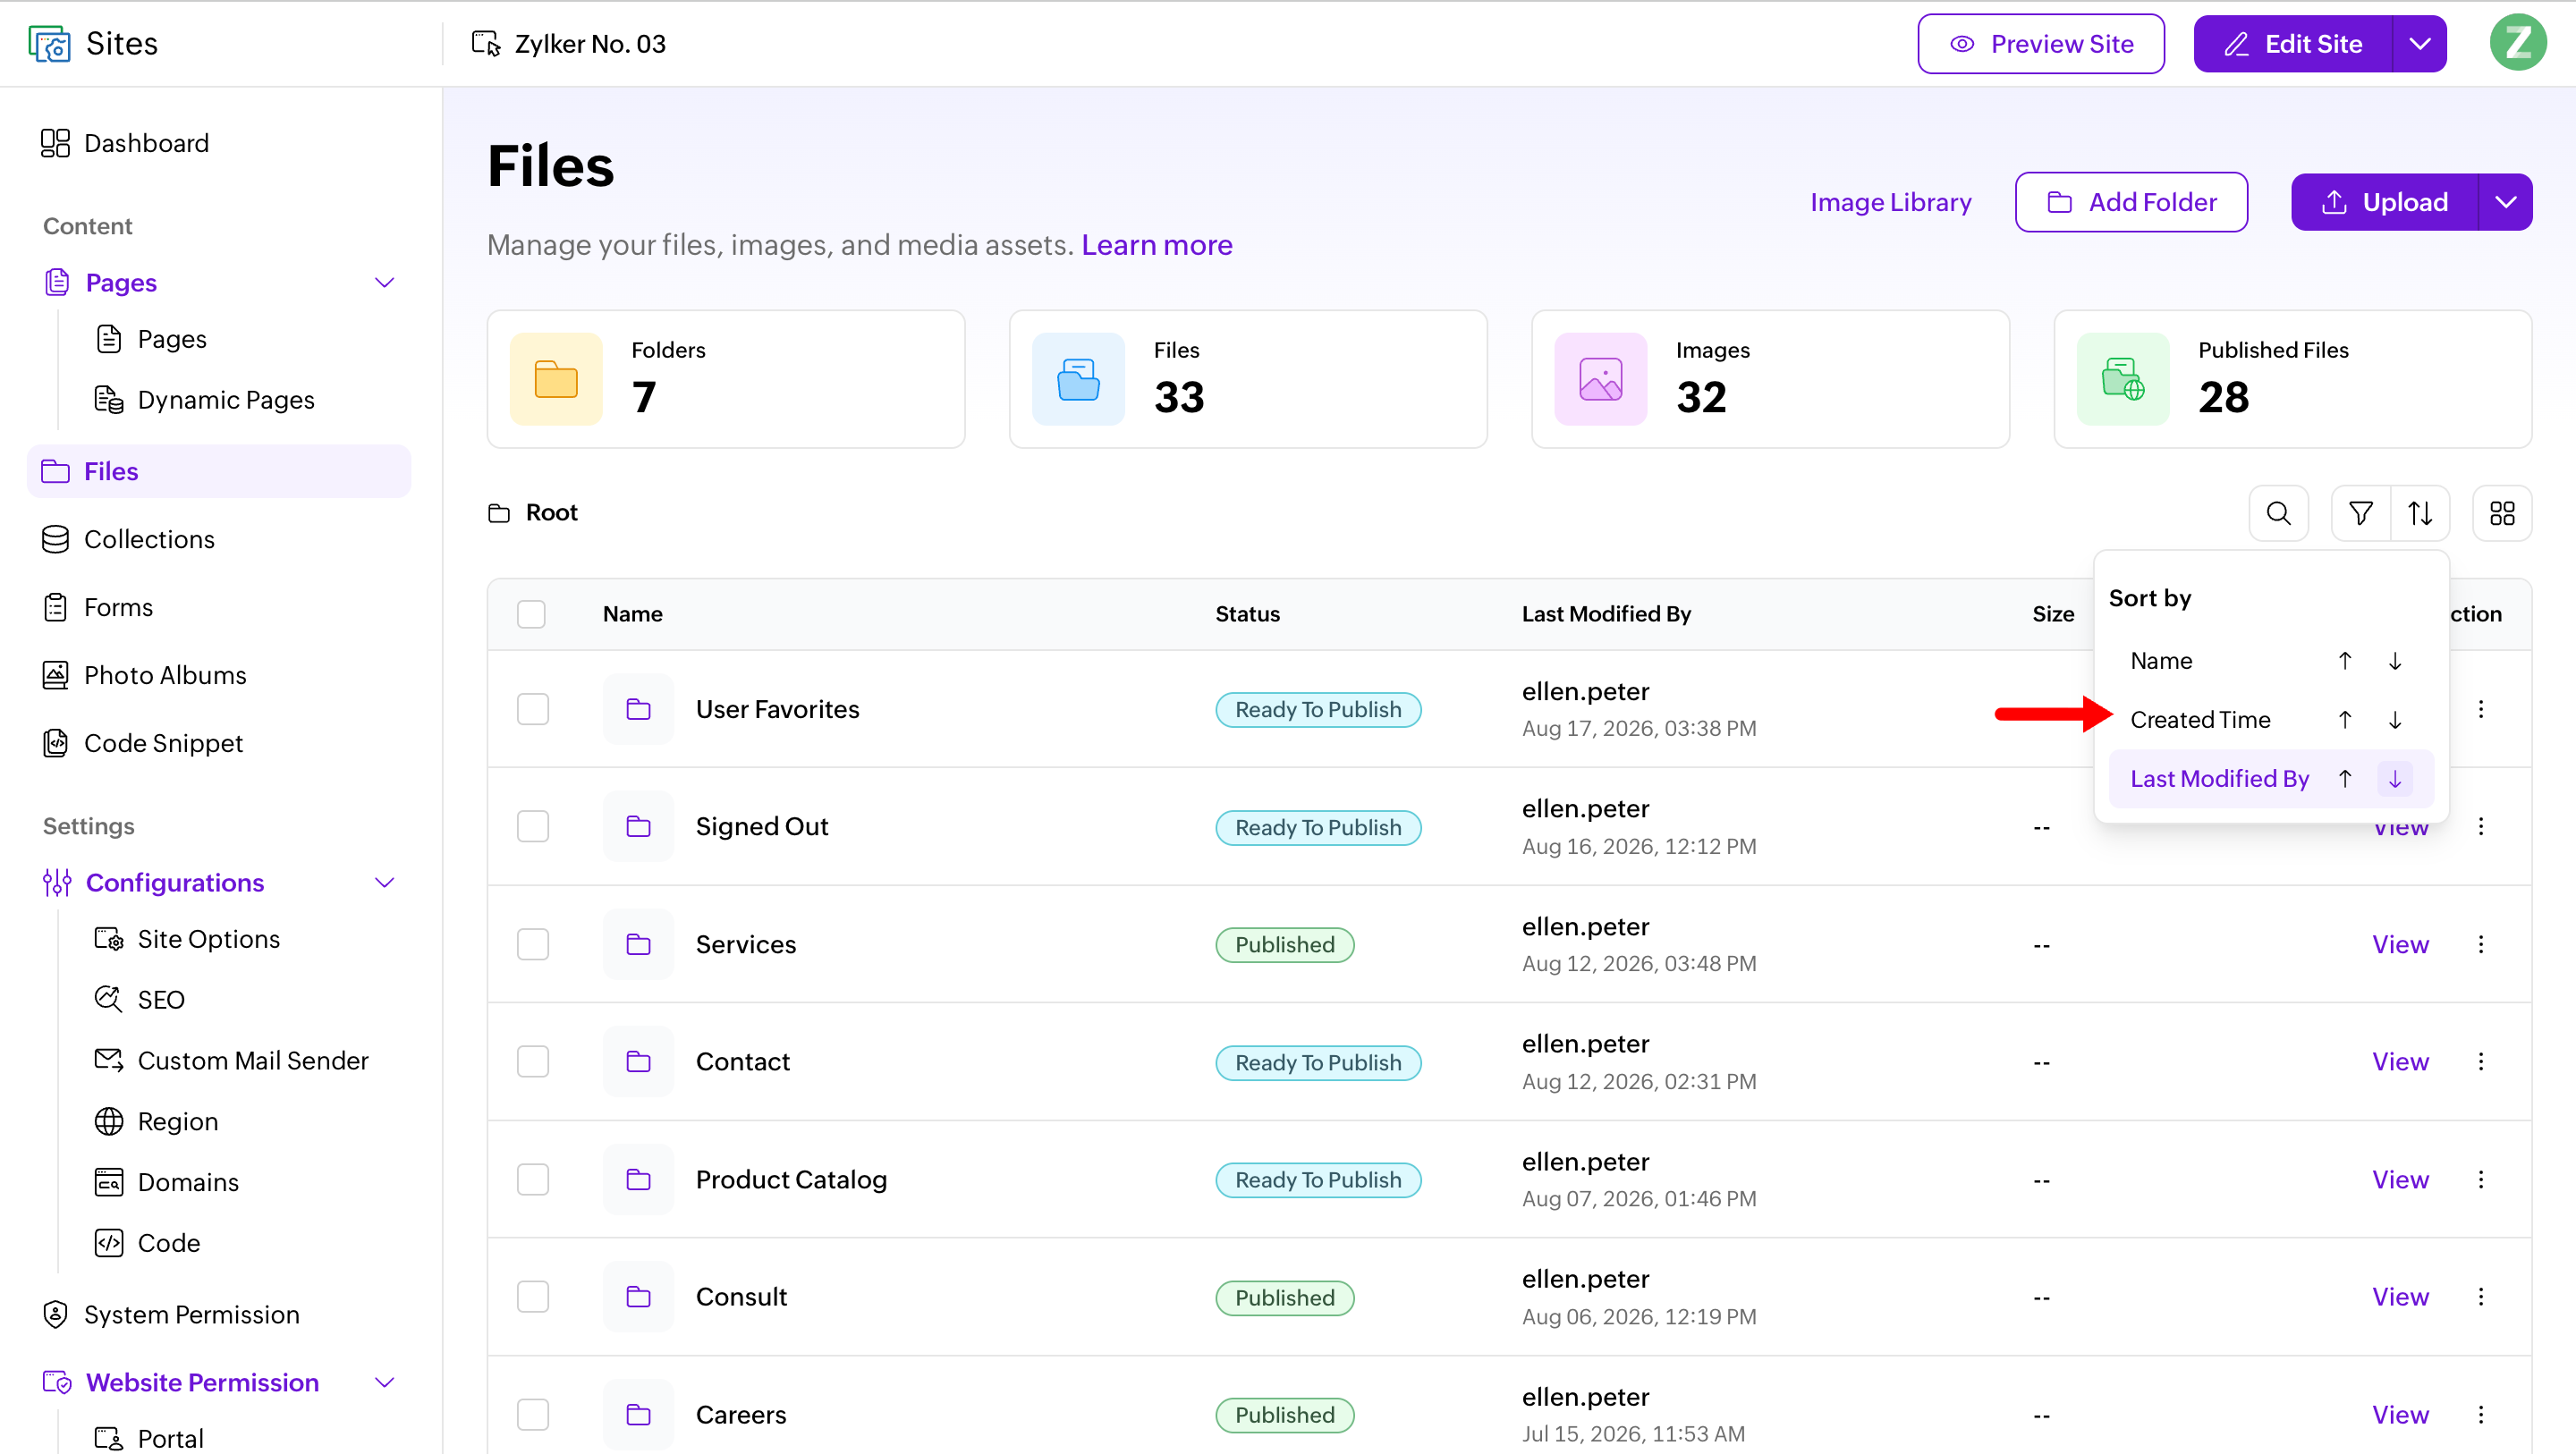Open the Upload dropdown arrow
This screenshot has height=1454, width=2576.
coord(2505,202)
